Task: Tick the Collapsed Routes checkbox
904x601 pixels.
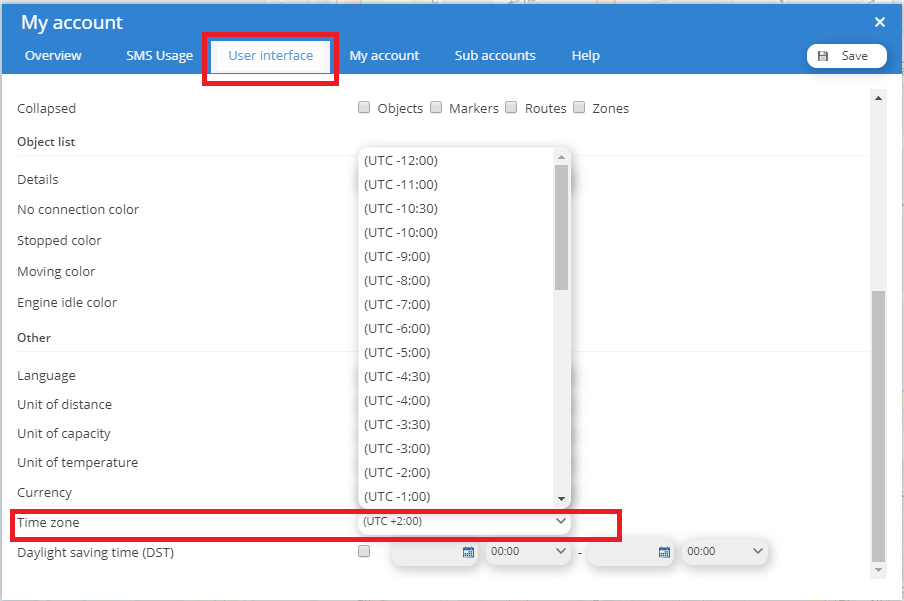Action: point(511,107)
